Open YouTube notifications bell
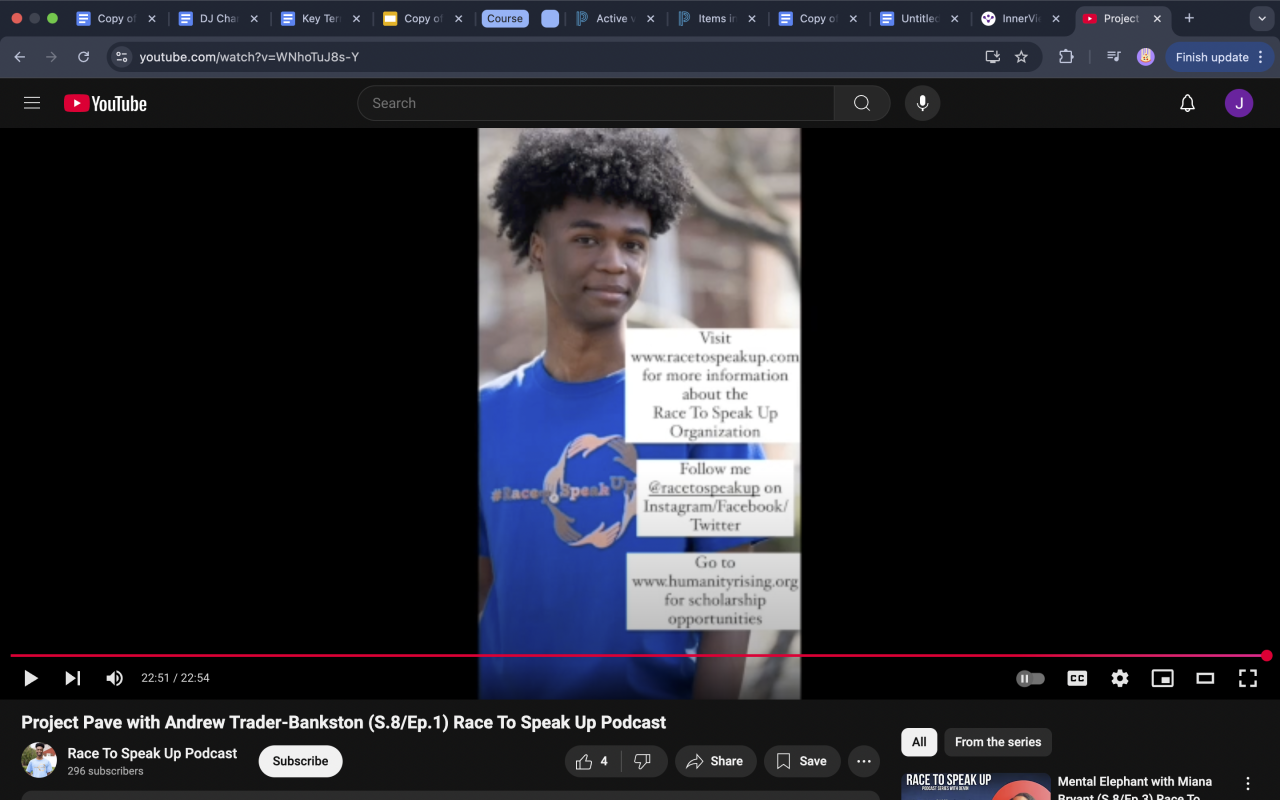Image resolution: width=1280 pixels, height=800 pixels. click(1187, 103)
